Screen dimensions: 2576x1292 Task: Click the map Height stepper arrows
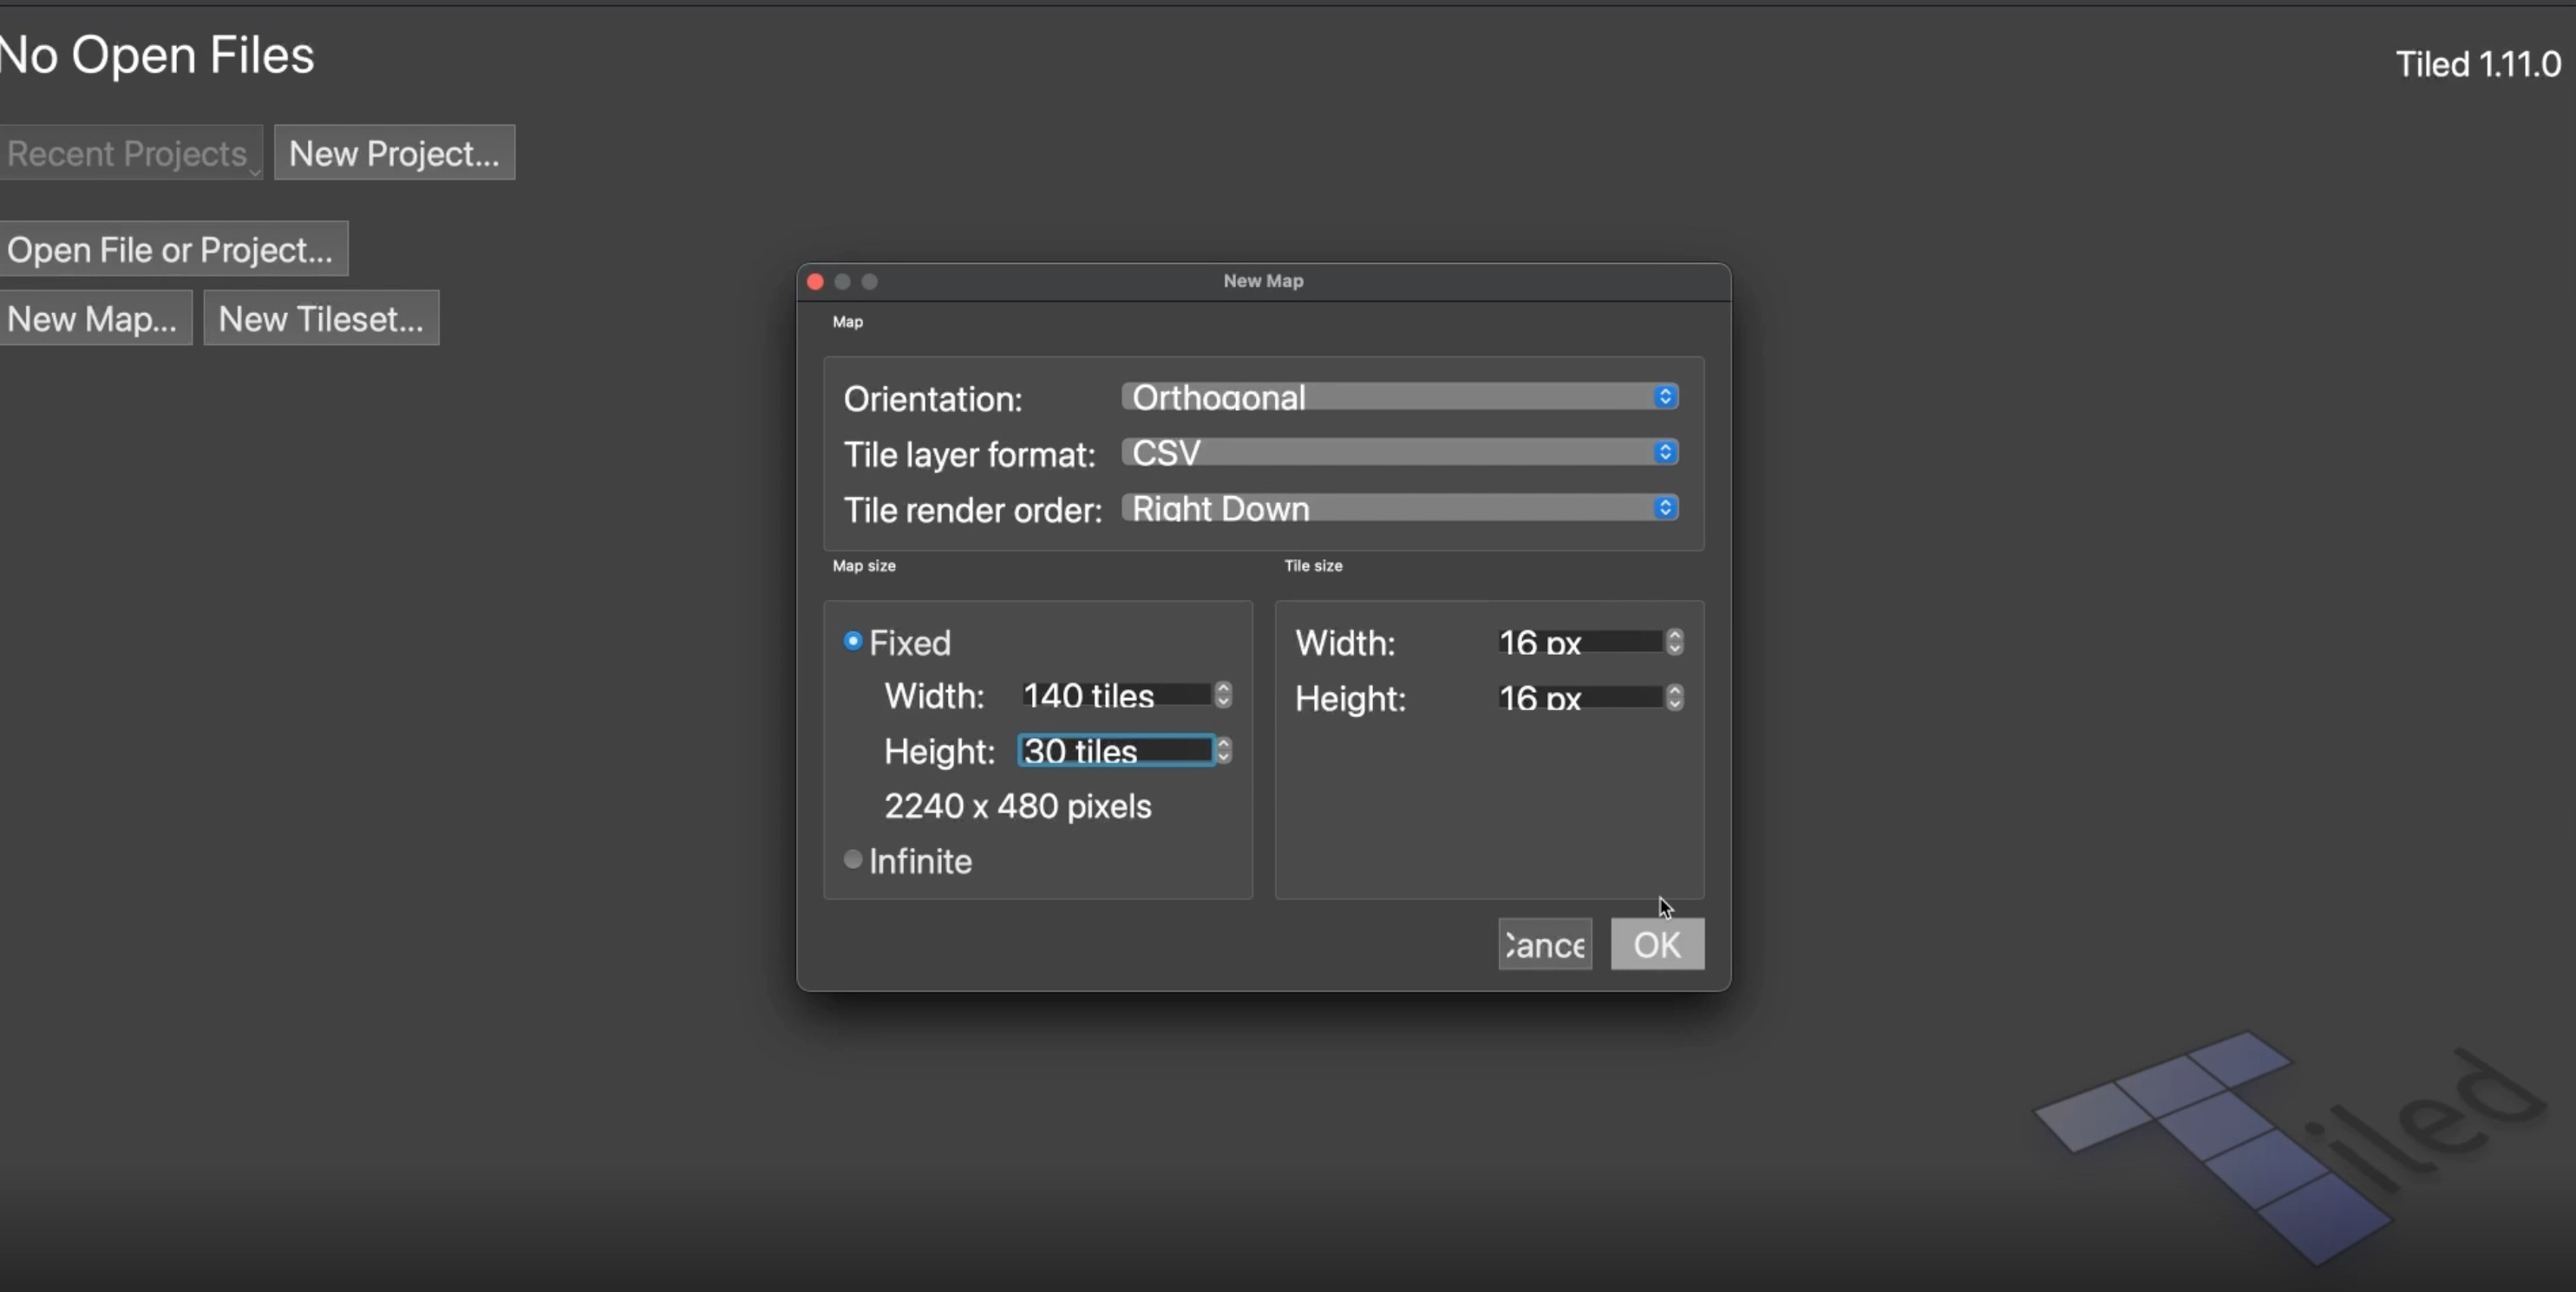(1223, 751)
